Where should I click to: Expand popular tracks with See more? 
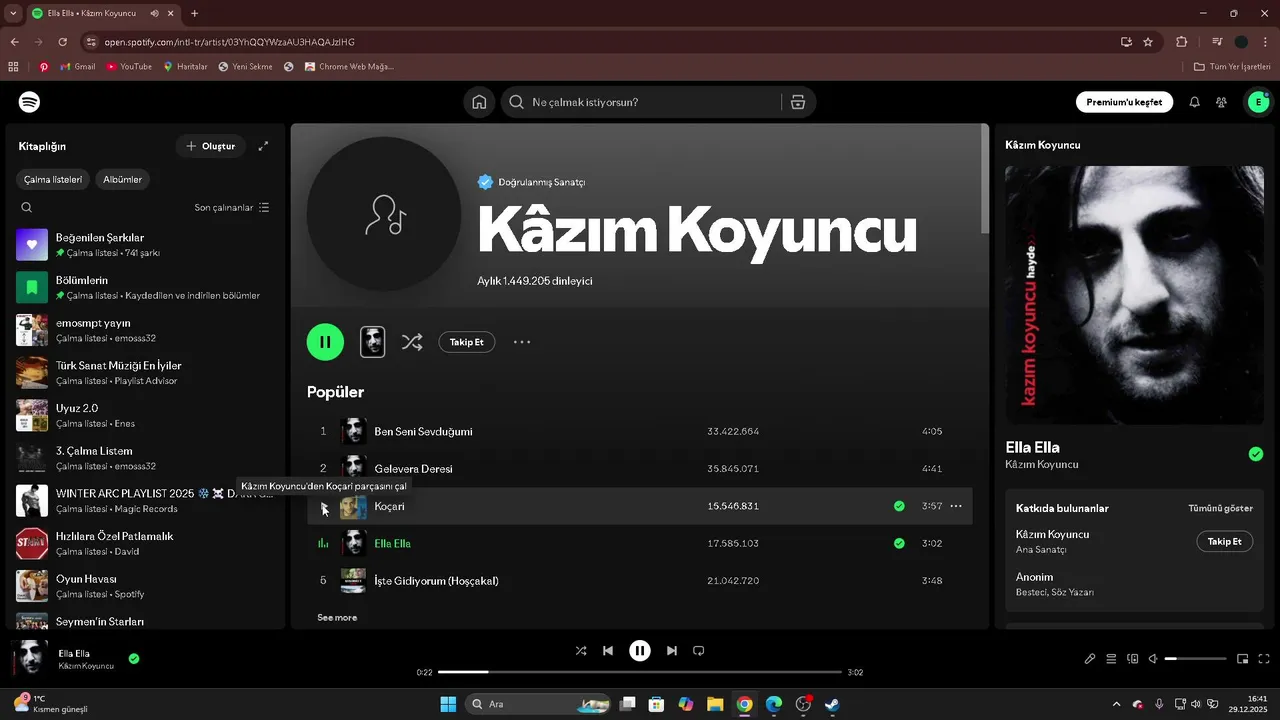(337, 618)
